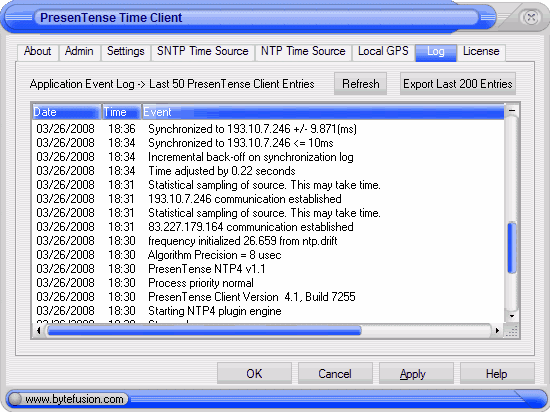Select 'Process priority normal' log row
The height and width of the screenshot is (412, 550).
268,283
